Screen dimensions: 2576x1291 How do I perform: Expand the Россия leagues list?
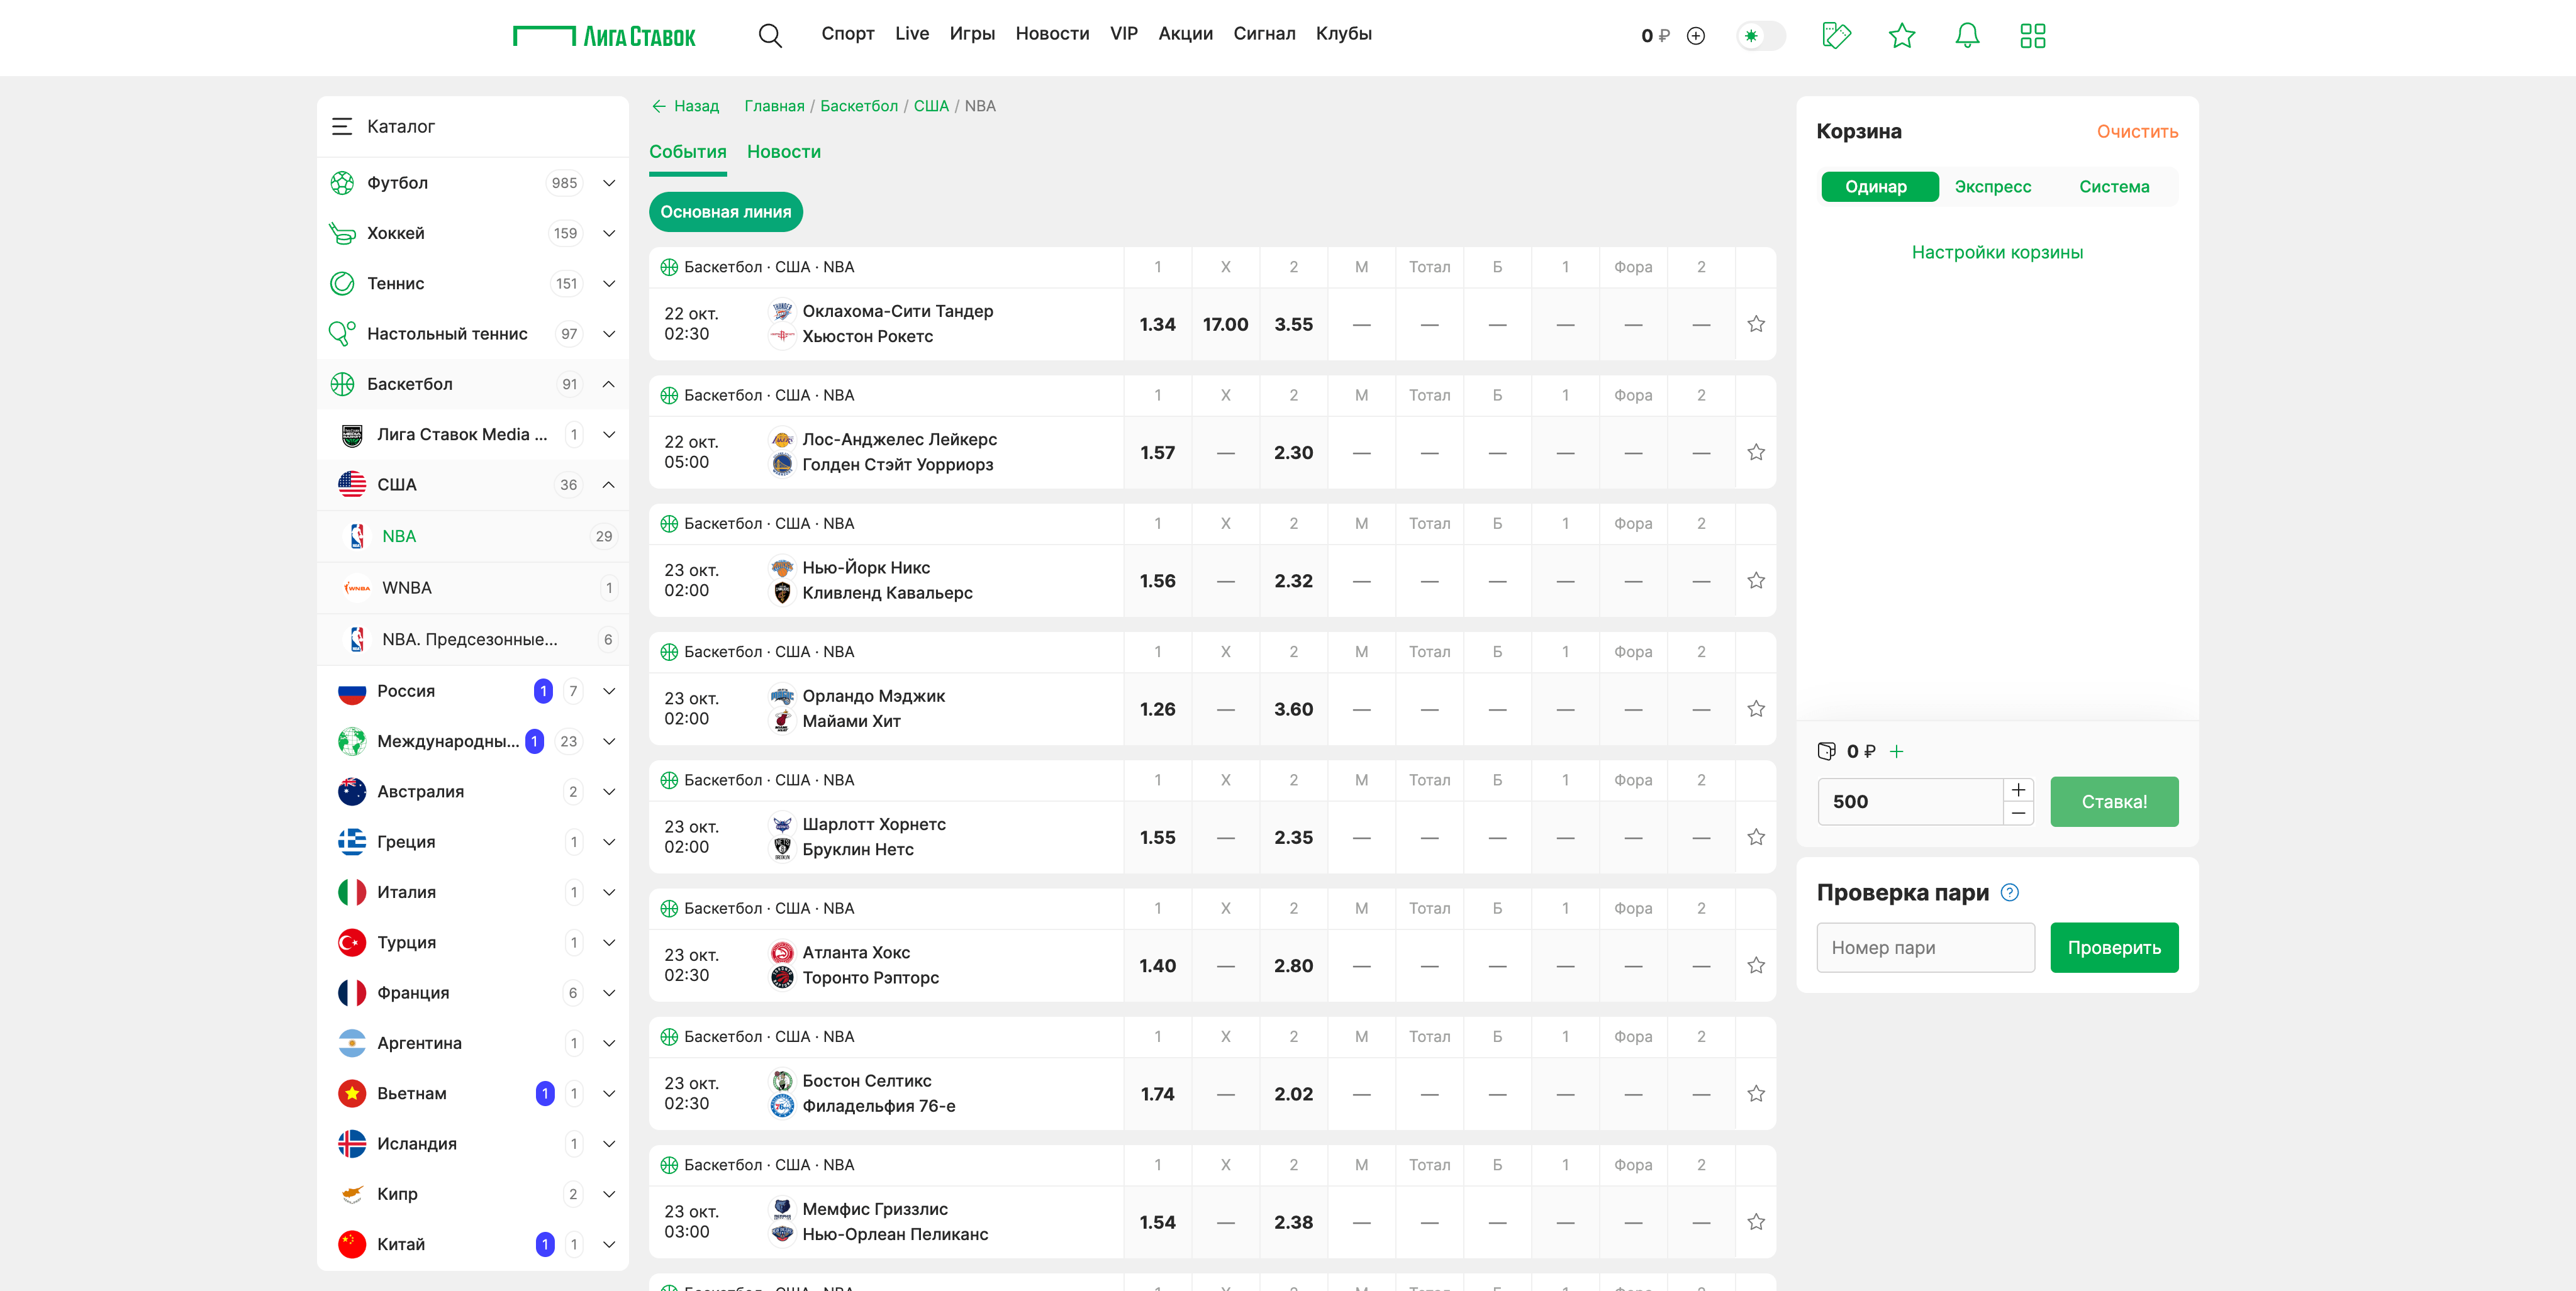point(608,691)
